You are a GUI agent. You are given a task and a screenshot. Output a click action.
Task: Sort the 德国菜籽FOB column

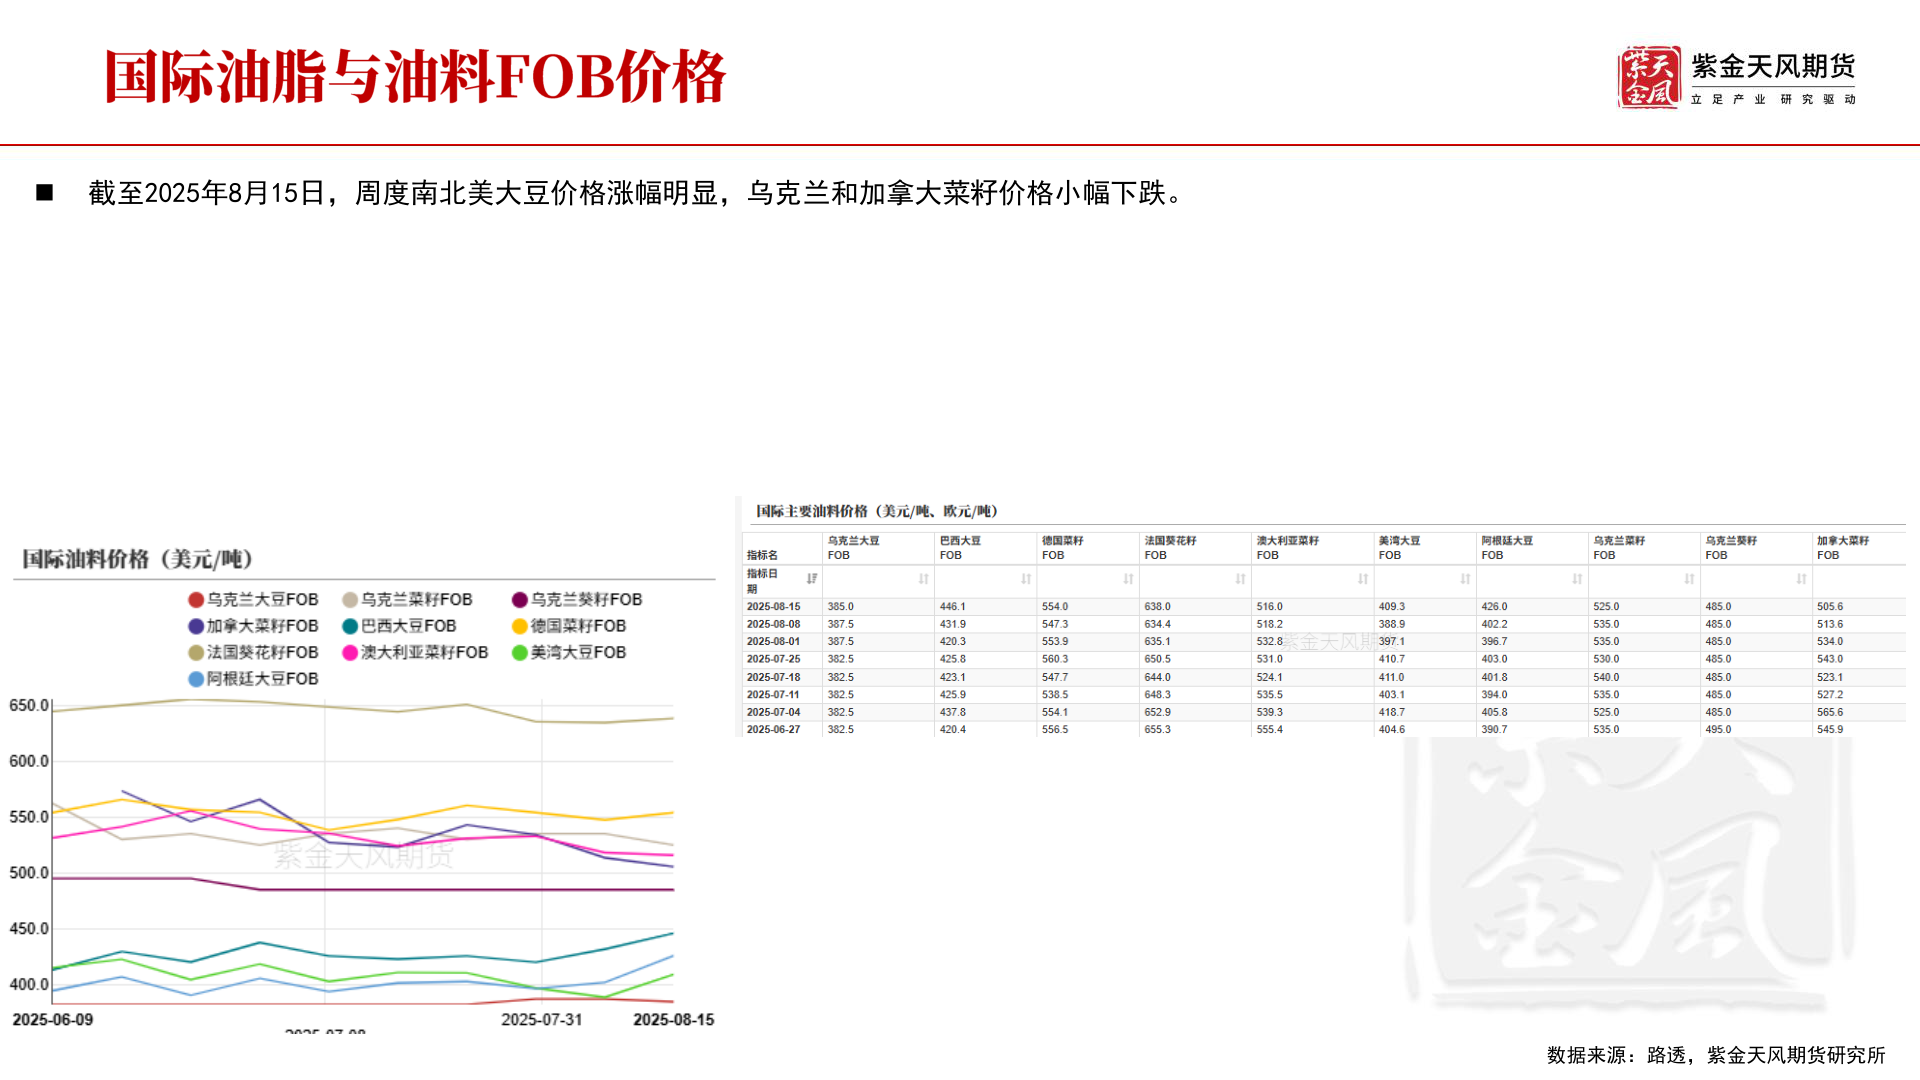tap(1126, 578)
